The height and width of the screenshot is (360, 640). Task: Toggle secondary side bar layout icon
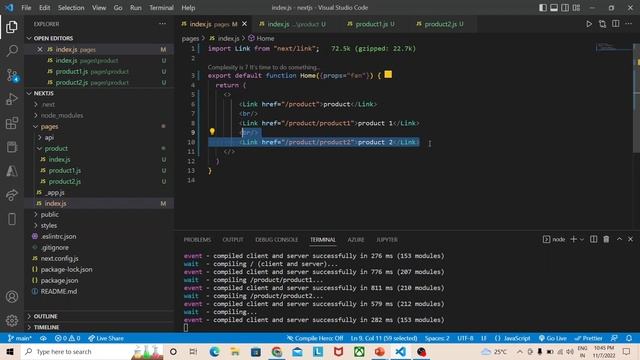565,8
